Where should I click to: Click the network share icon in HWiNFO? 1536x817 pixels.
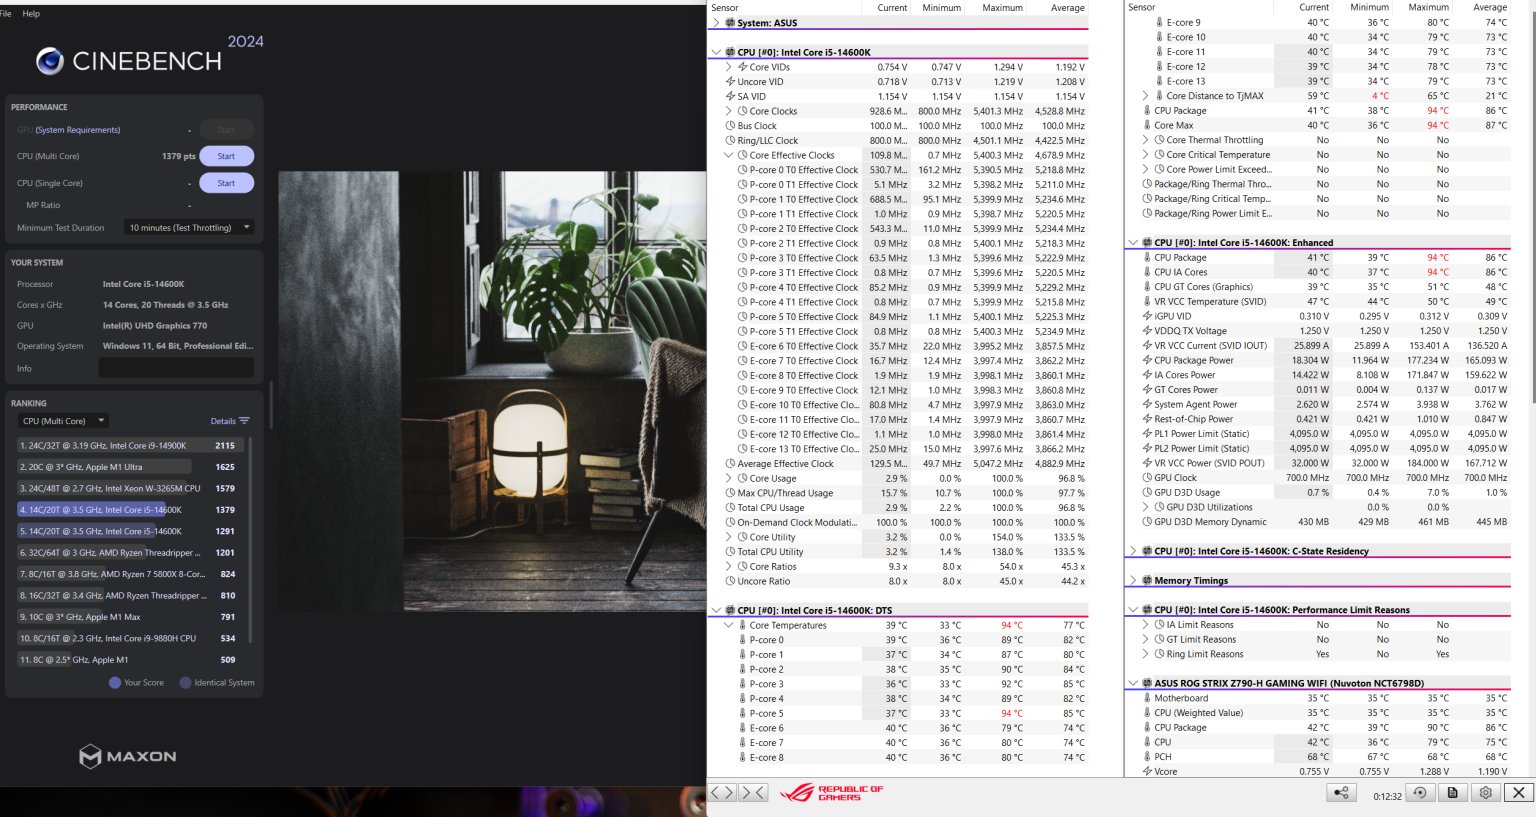coord(1341,793)
